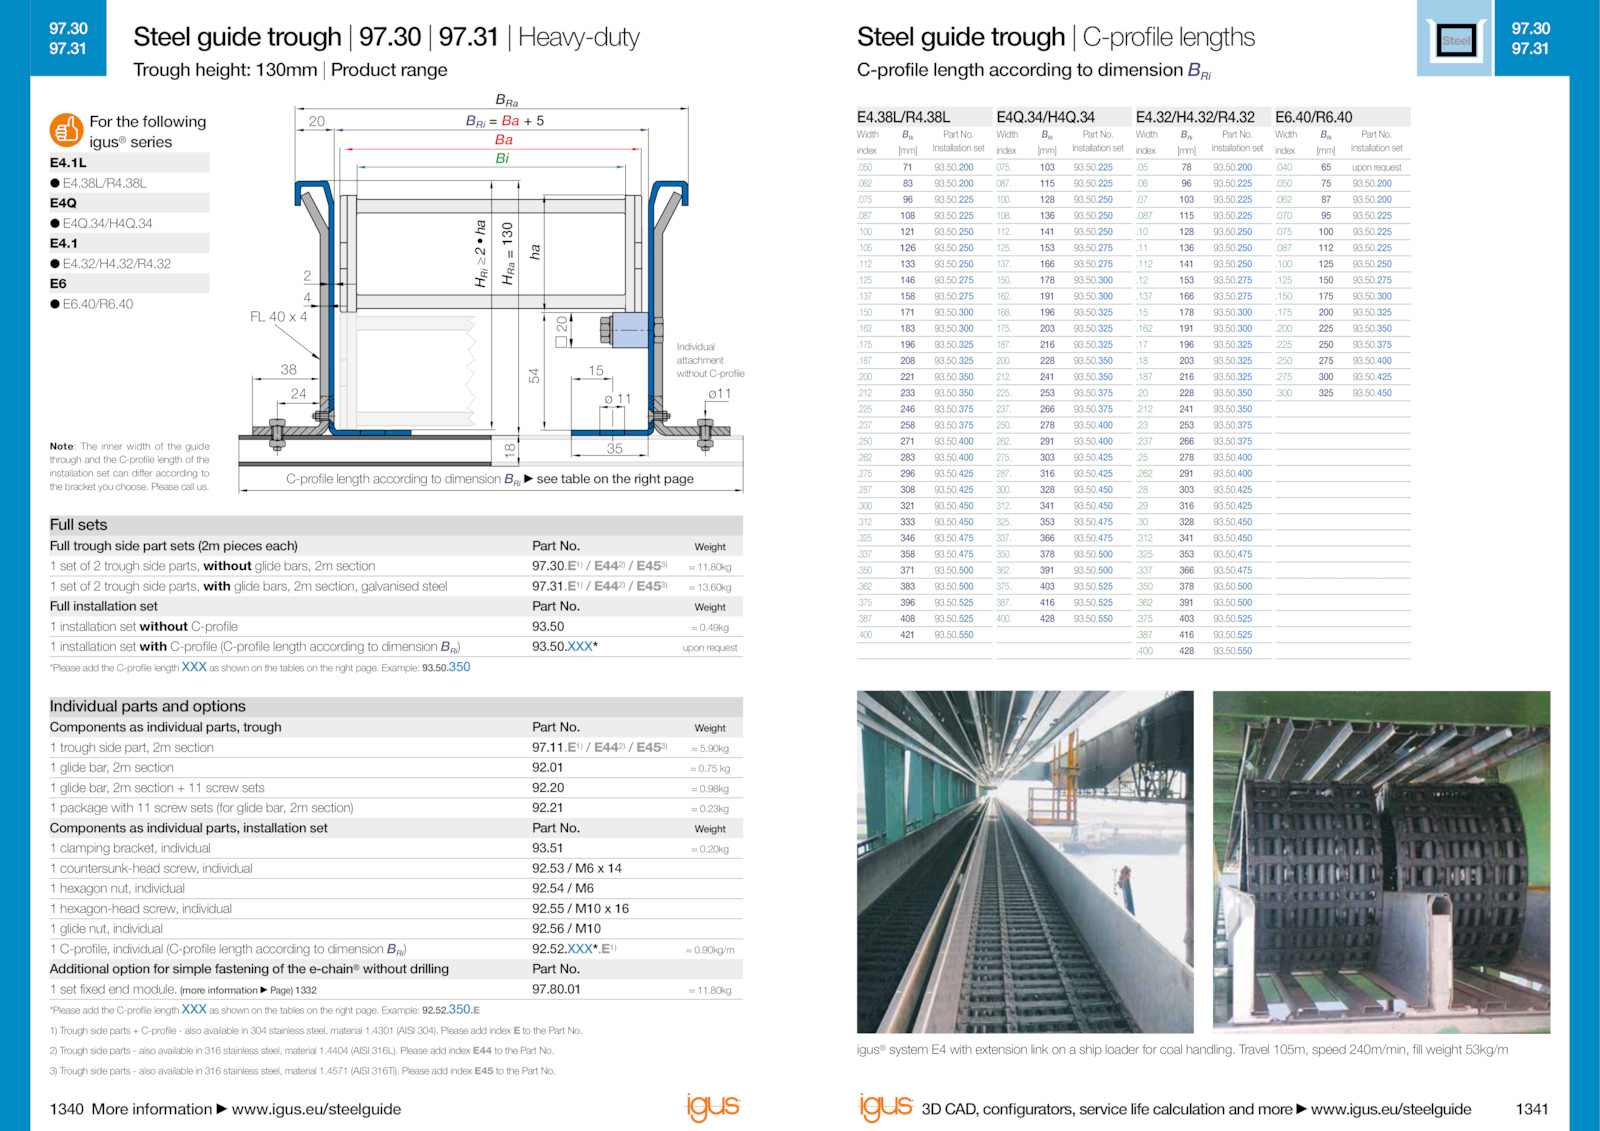Click part number 92.21 screw sets package
The height and width of the screenshot is (1131, 1600).
pos(547,808)
